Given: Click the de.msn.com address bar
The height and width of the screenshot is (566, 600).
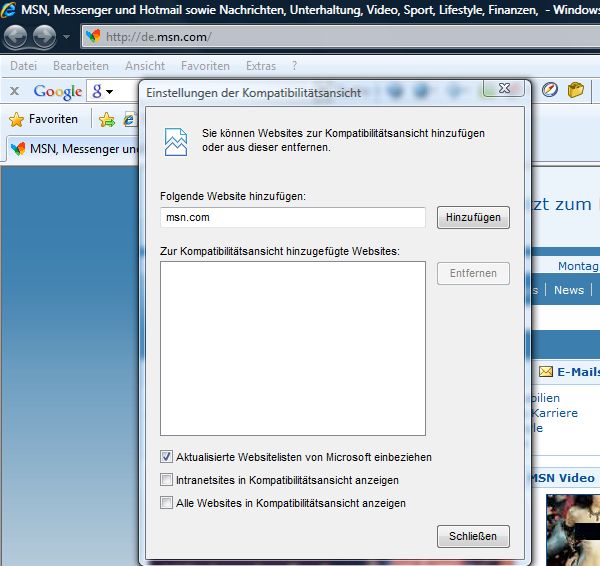Looking at the screenshot, I should coord(341,37).
